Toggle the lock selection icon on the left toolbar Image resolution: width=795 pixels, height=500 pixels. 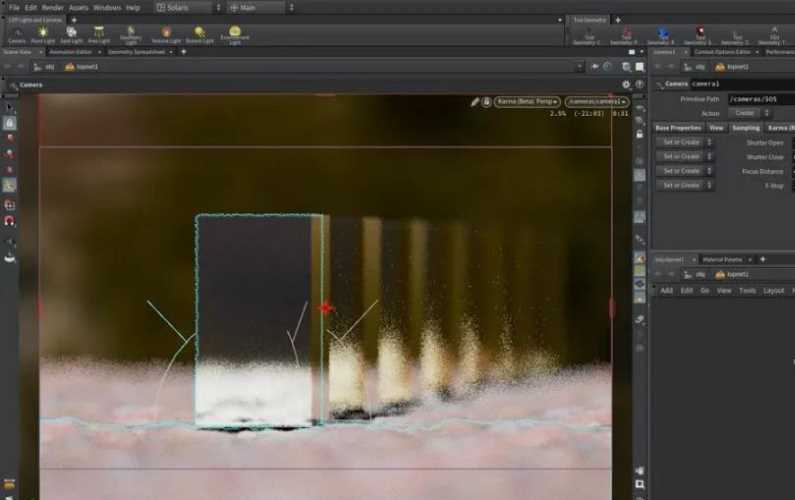[x=9, y=123]
